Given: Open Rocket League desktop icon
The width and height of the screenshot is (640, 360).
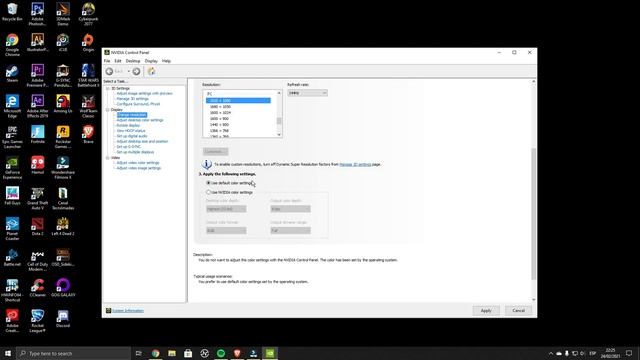Looking at the screenshot, I should click(x=38, y=321).
